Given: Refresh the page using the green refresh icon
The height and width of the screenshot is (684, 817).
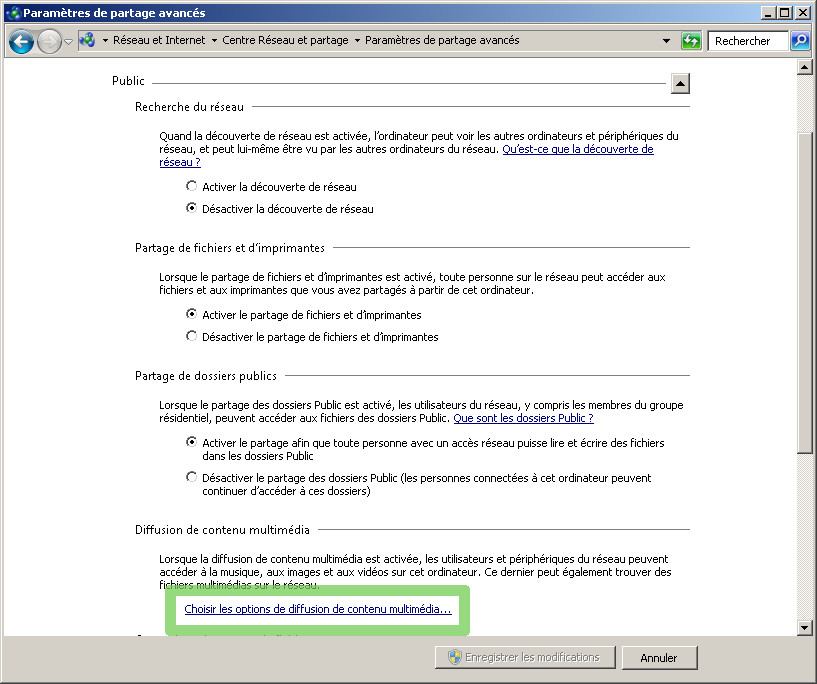Looking at the screenshot, I should click(x=691, y=41).
